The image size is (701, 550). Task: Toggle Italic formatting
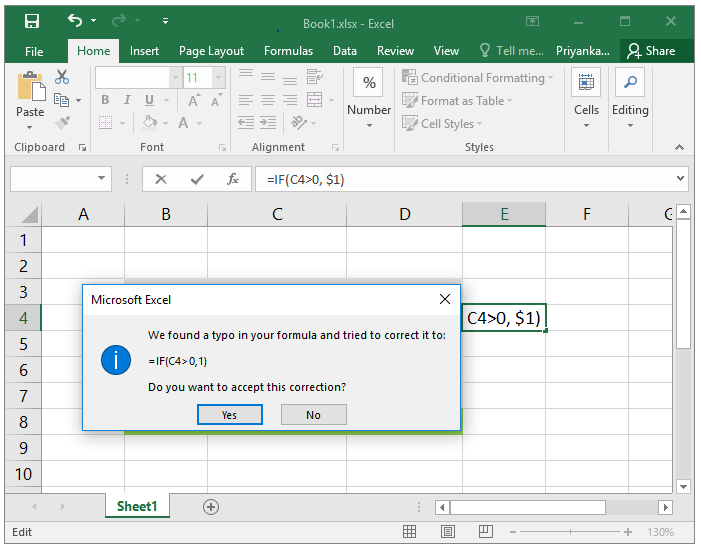pos(127,100)
